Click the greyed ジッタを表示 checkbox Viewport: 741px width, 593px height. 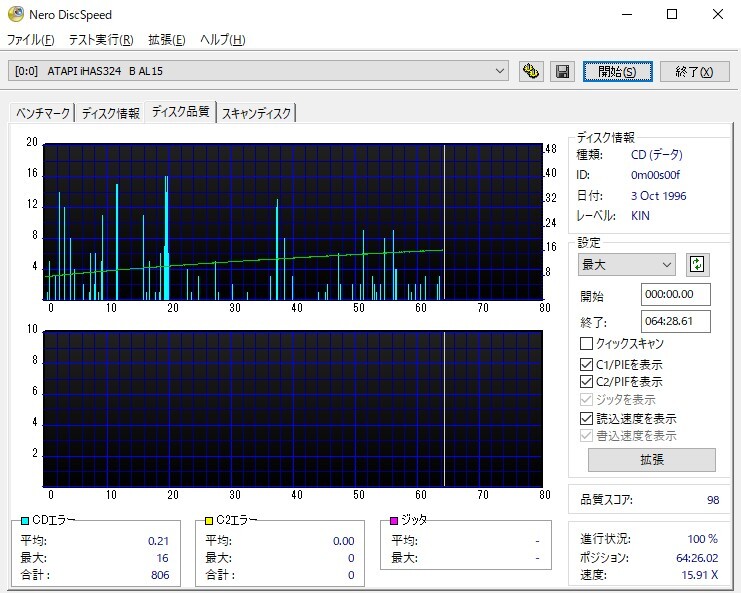tap(586, 400)
